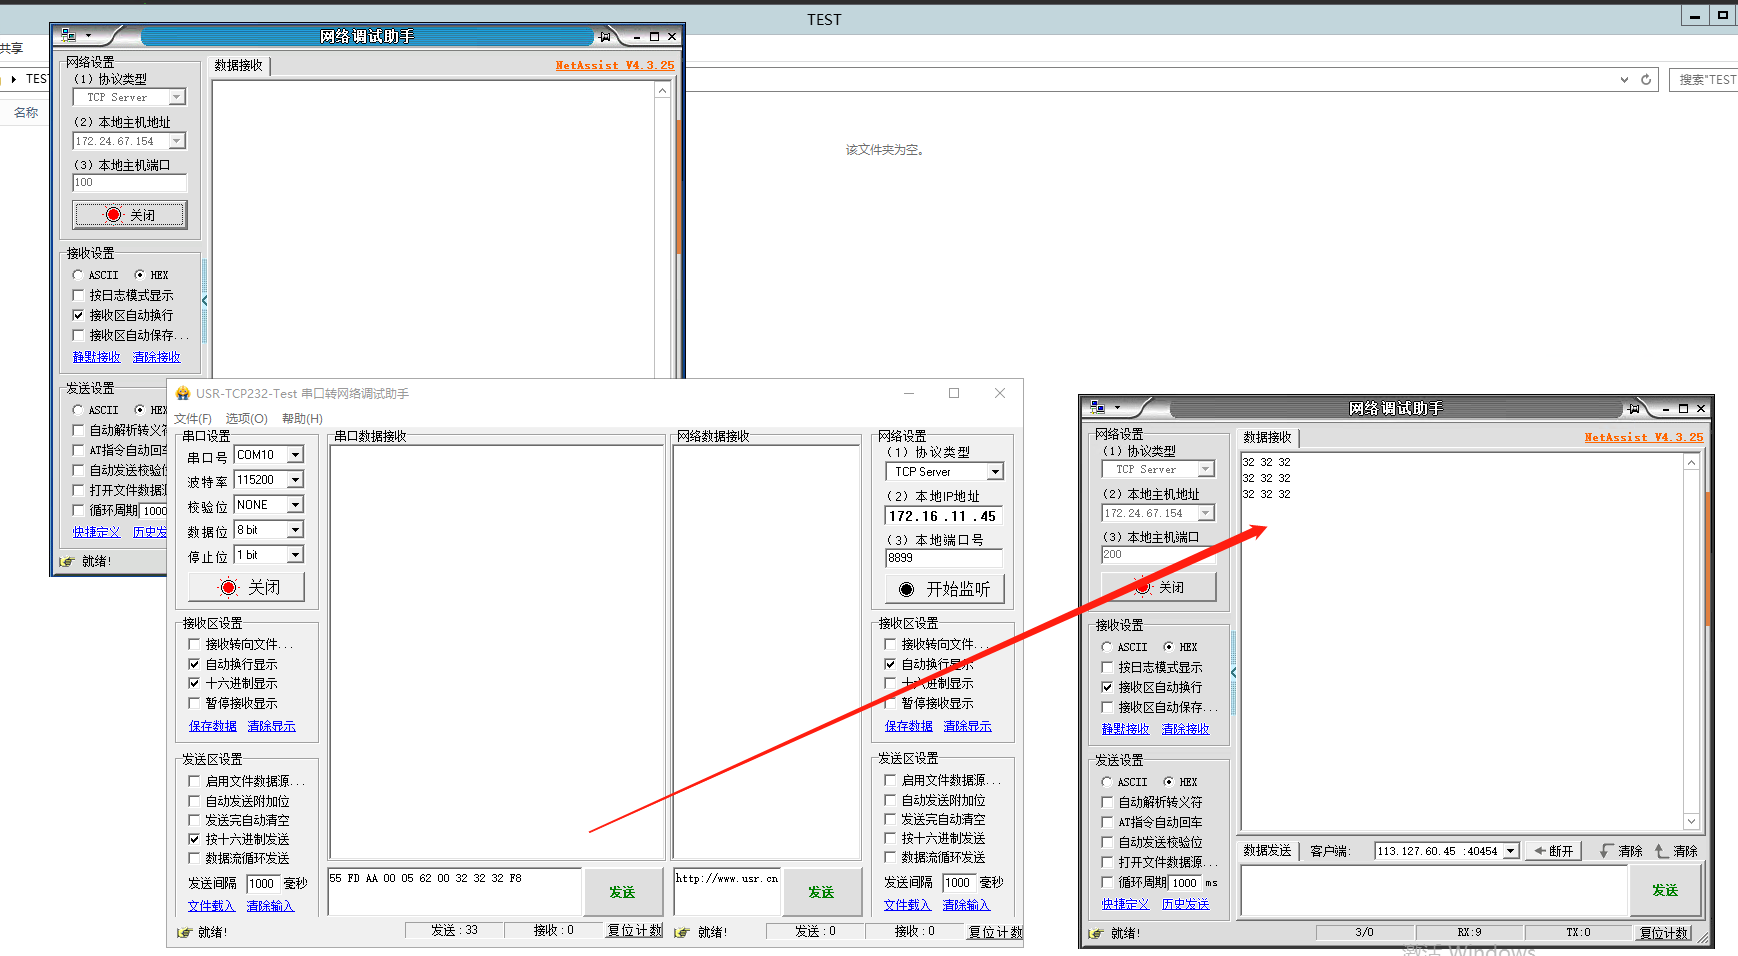Click the pin icon in right NetAssist title bar

pyautogui.click(x=1633, y=408)
